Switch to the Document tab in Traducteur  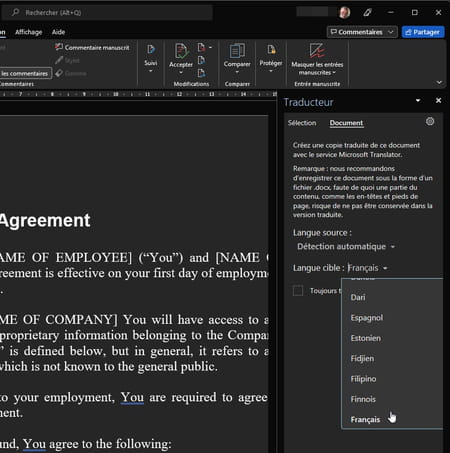[346, 123]
